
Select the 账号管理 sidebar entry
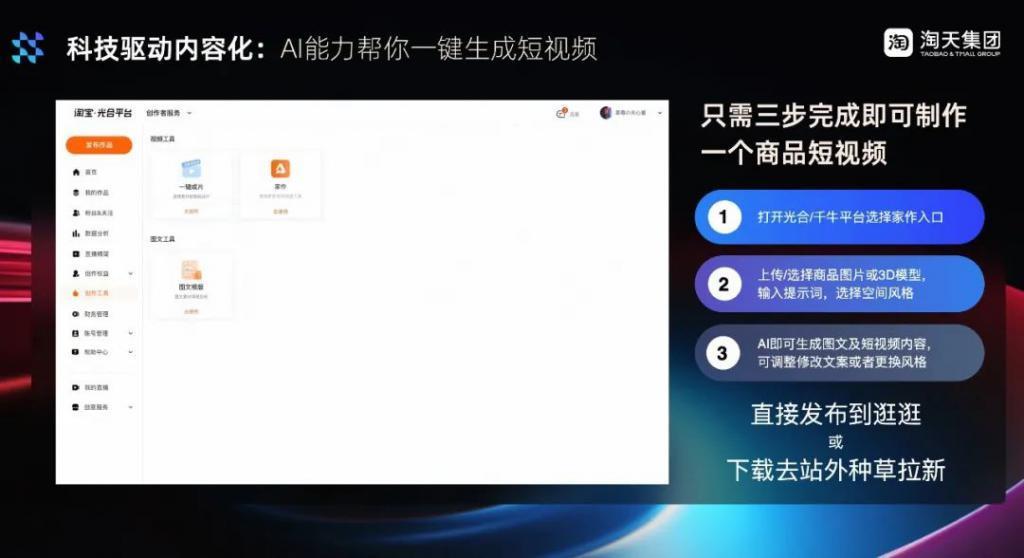pos(91,333)
